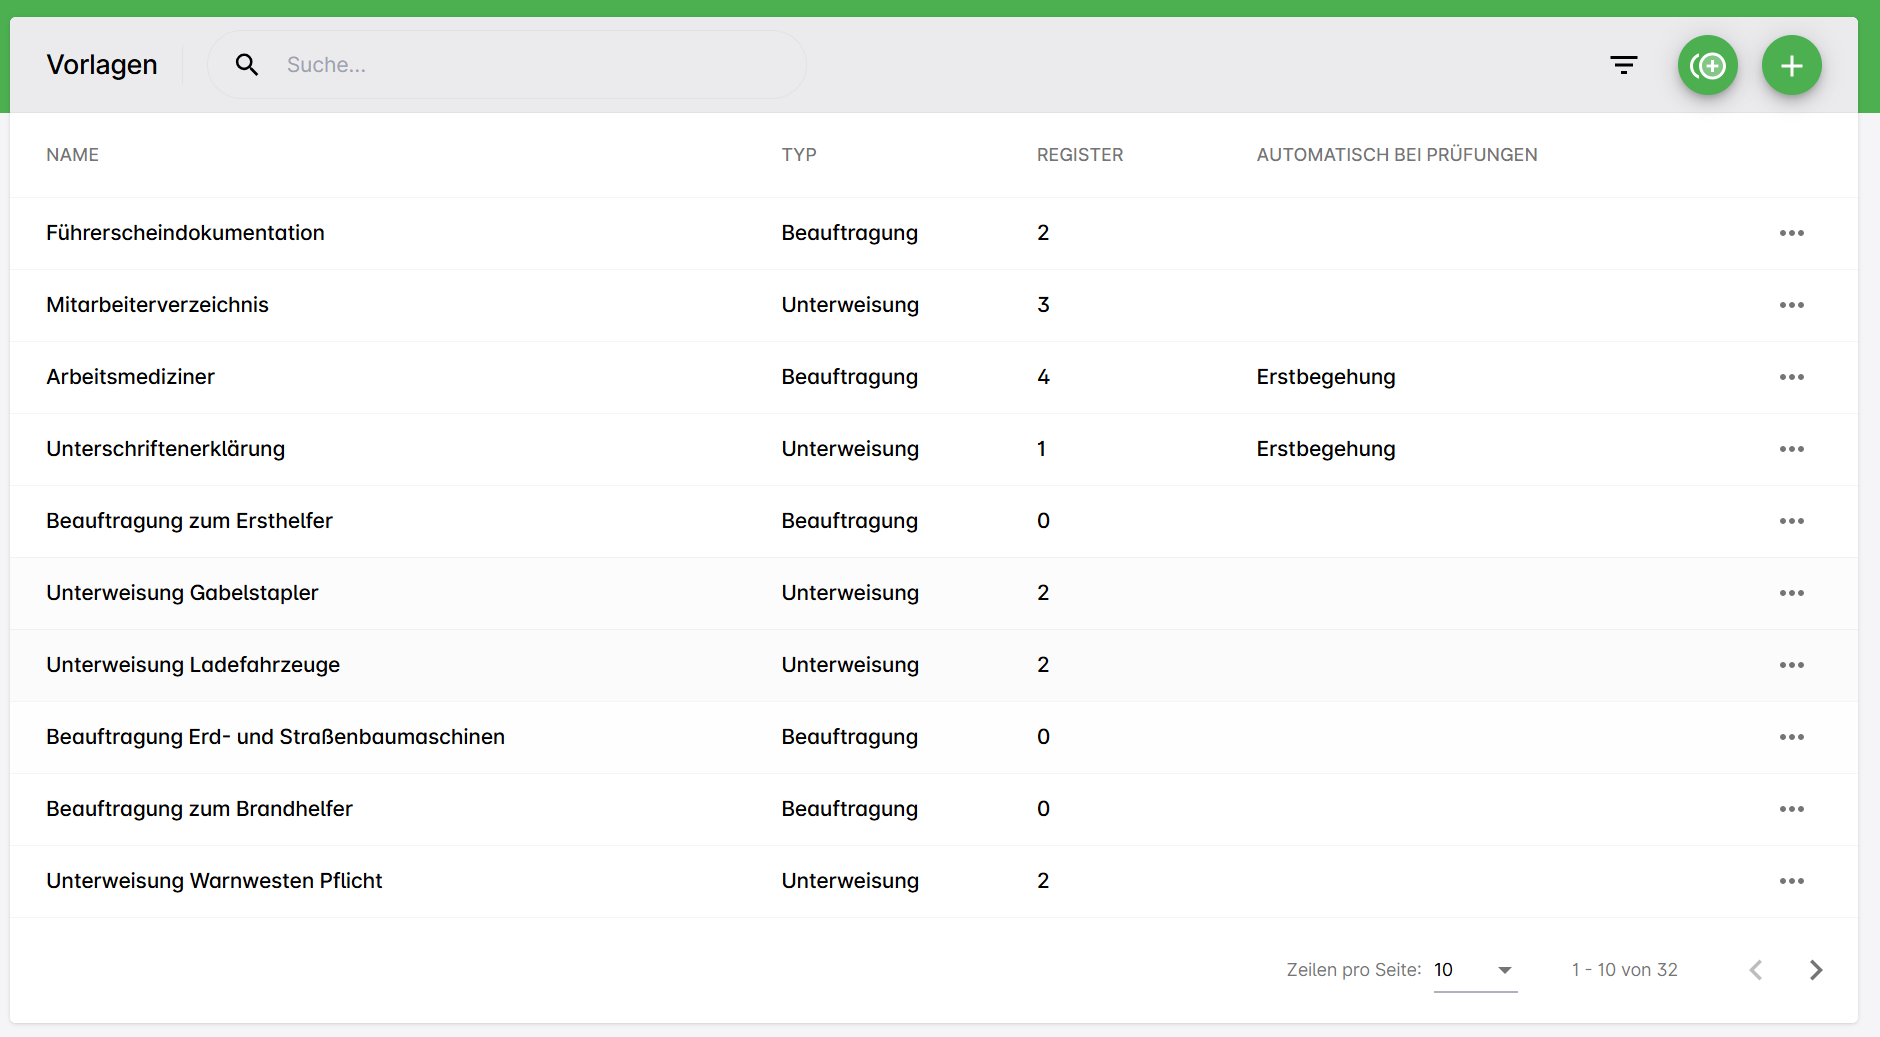Open the filter list icon
Viewport: 1880px width, 1037px height.
coord(1623,65)
